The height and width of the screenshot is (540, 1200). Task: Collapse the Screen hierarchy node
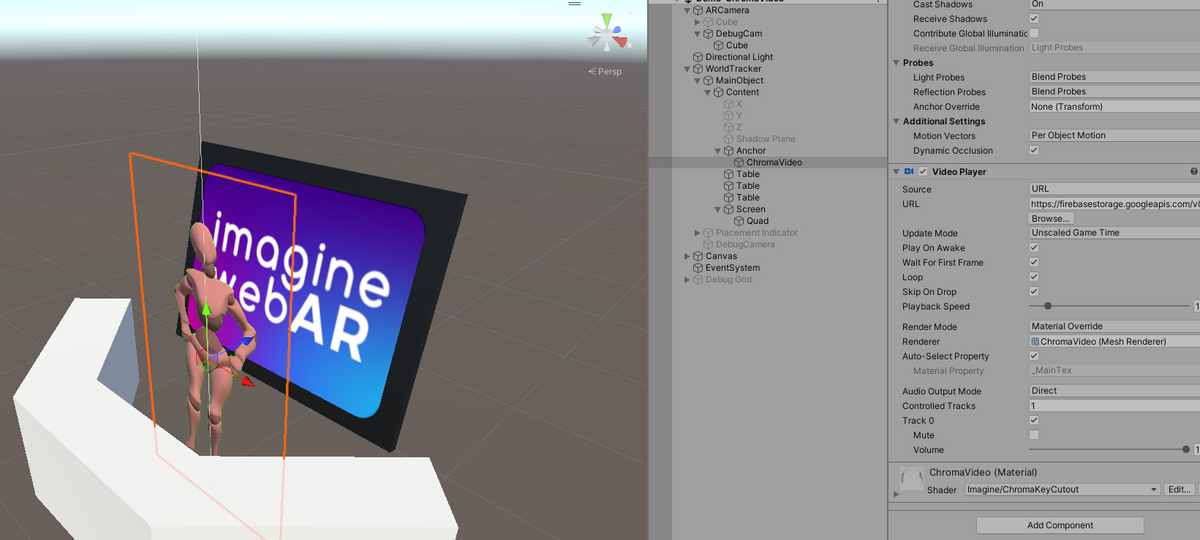719,209
